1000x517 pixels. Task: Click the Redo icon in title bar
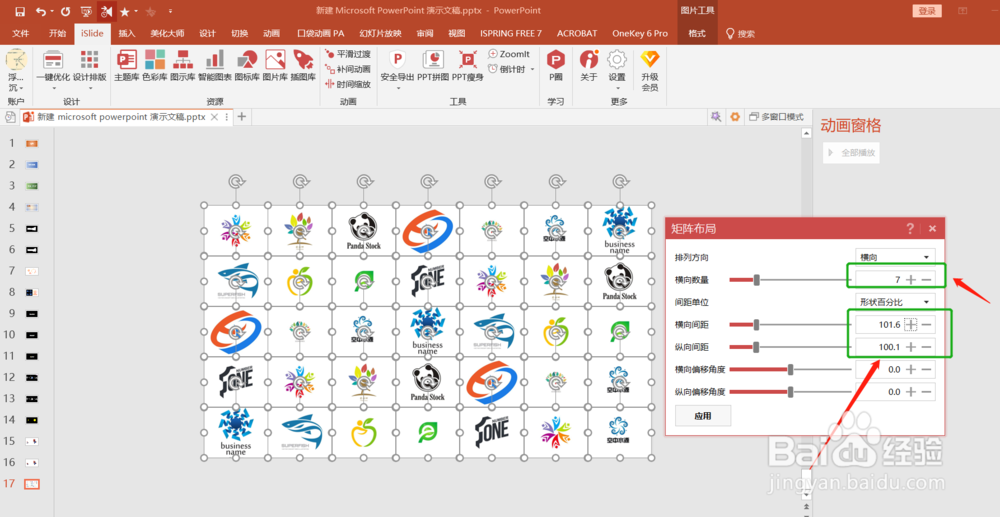[x=65, y=11]
